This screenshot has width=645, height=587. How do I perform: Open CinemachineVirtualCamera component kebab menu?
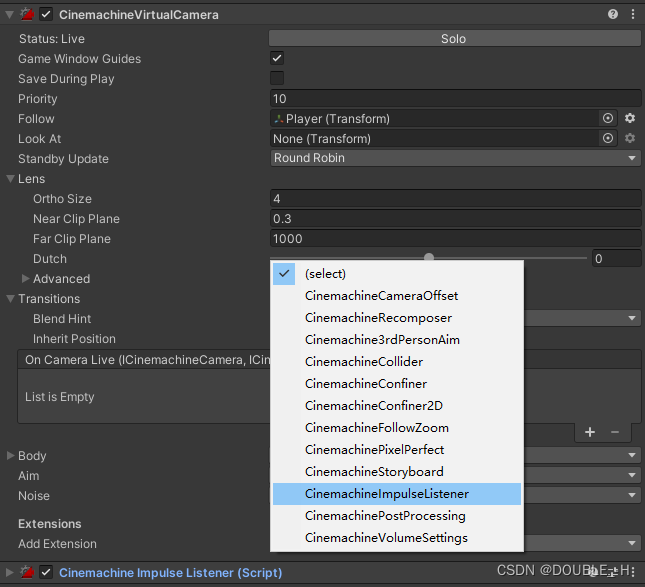[633, 14]
